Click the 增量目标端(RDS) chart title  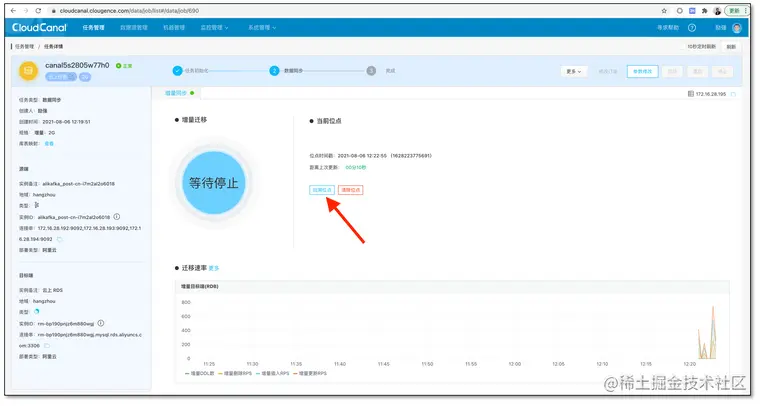[200, 287]
